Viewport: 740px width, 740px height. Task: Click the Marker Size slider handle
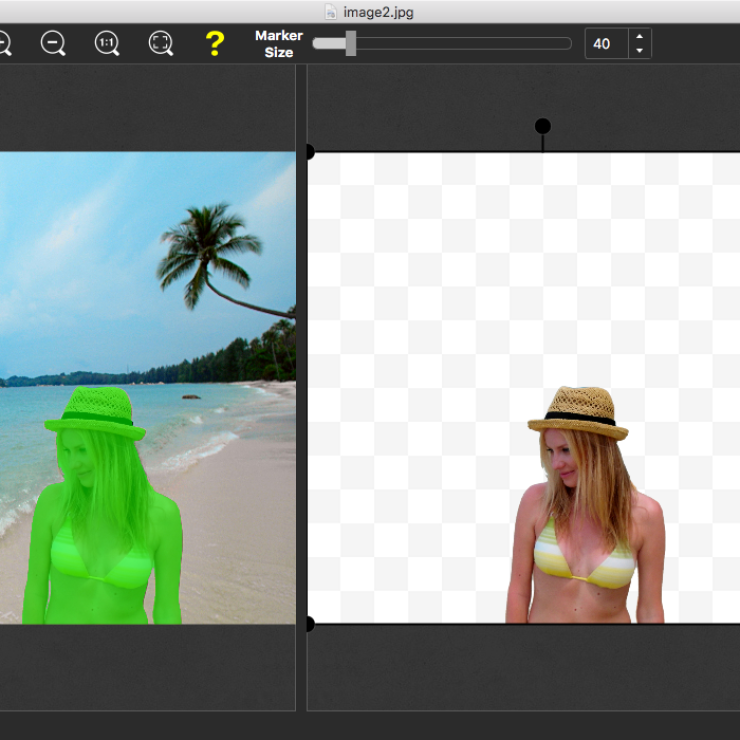point(351,43)
